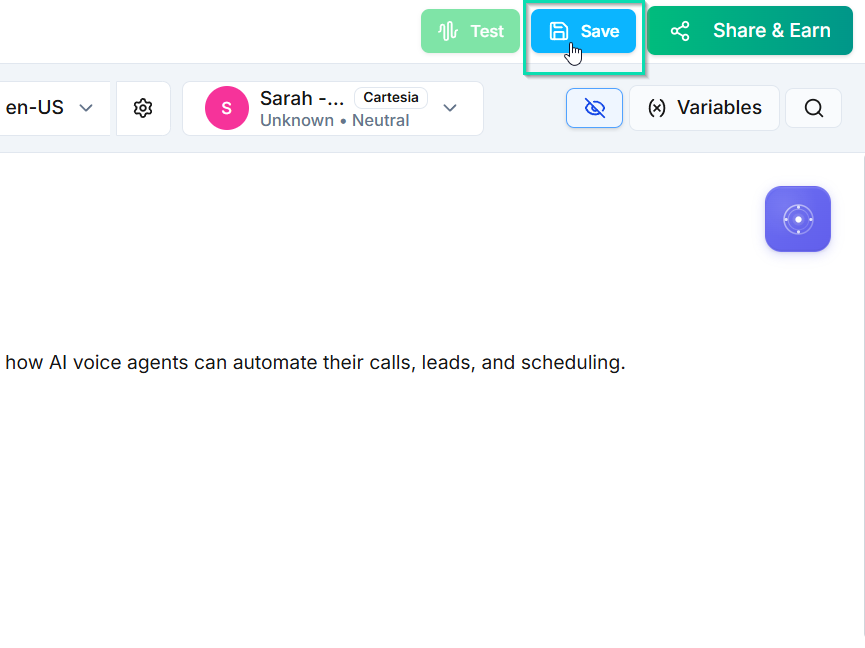
Task: Click the floppy disk Save icon
Action: pos(560,31)
